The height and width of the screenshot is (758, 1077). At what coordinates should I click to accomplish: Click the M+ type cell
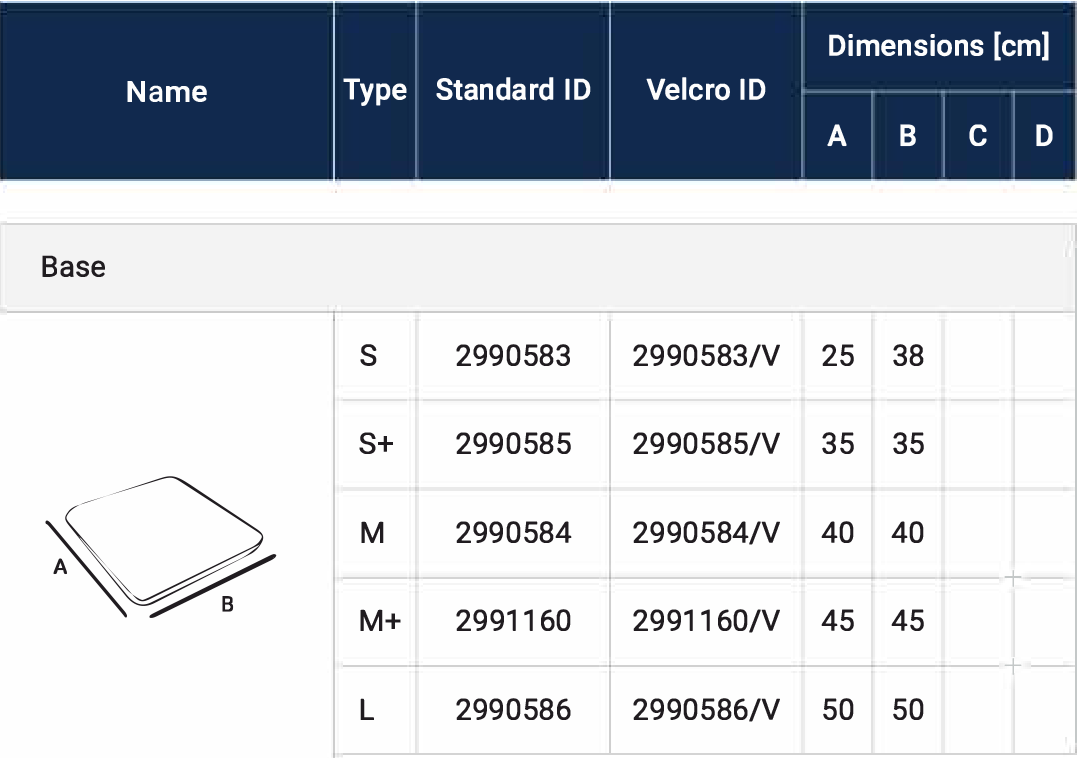[x=379, y=621]
